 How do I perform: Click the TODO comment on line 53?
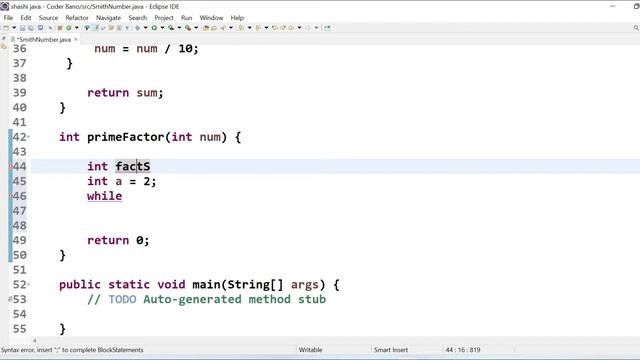(207, 299)
